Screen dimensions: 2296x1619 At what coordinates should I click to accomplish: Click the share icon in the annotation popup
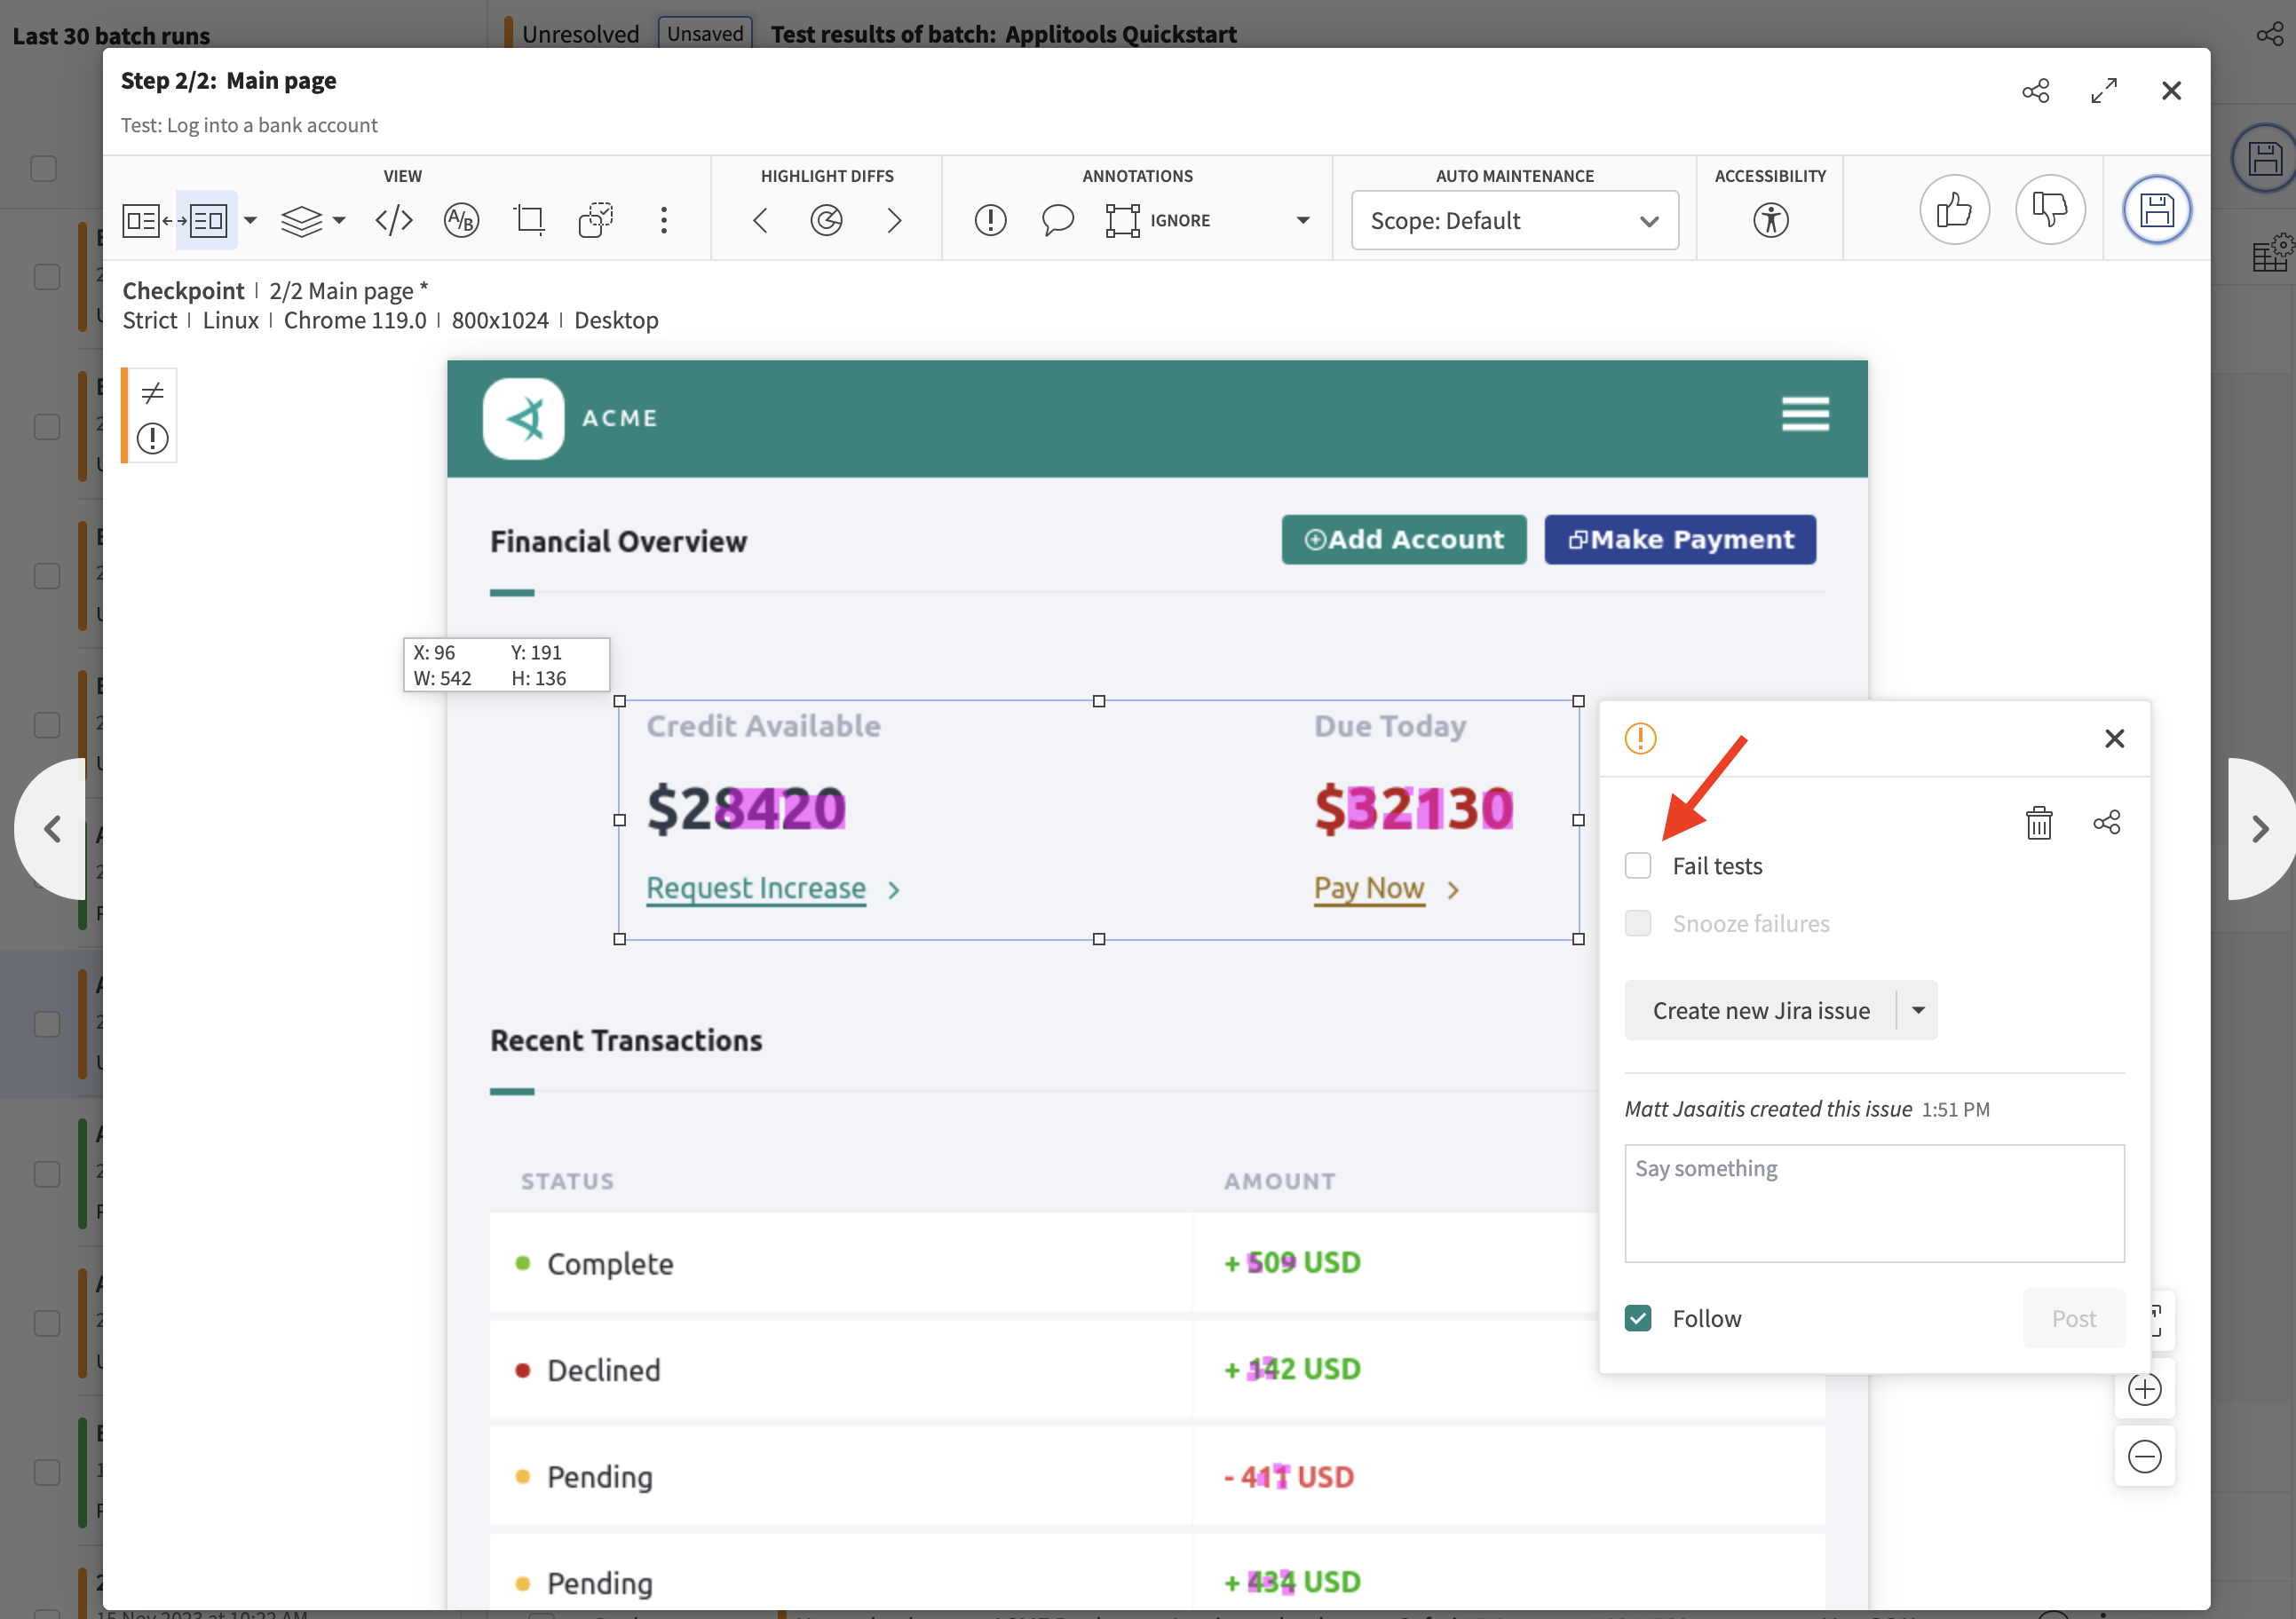(x=2105, y=822)
